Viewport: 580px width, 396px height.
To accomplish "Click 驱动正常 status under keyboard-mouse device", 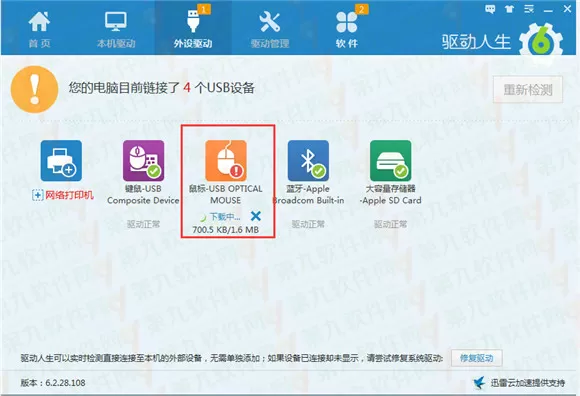I will pyautogui.click(x=144, y=224).
